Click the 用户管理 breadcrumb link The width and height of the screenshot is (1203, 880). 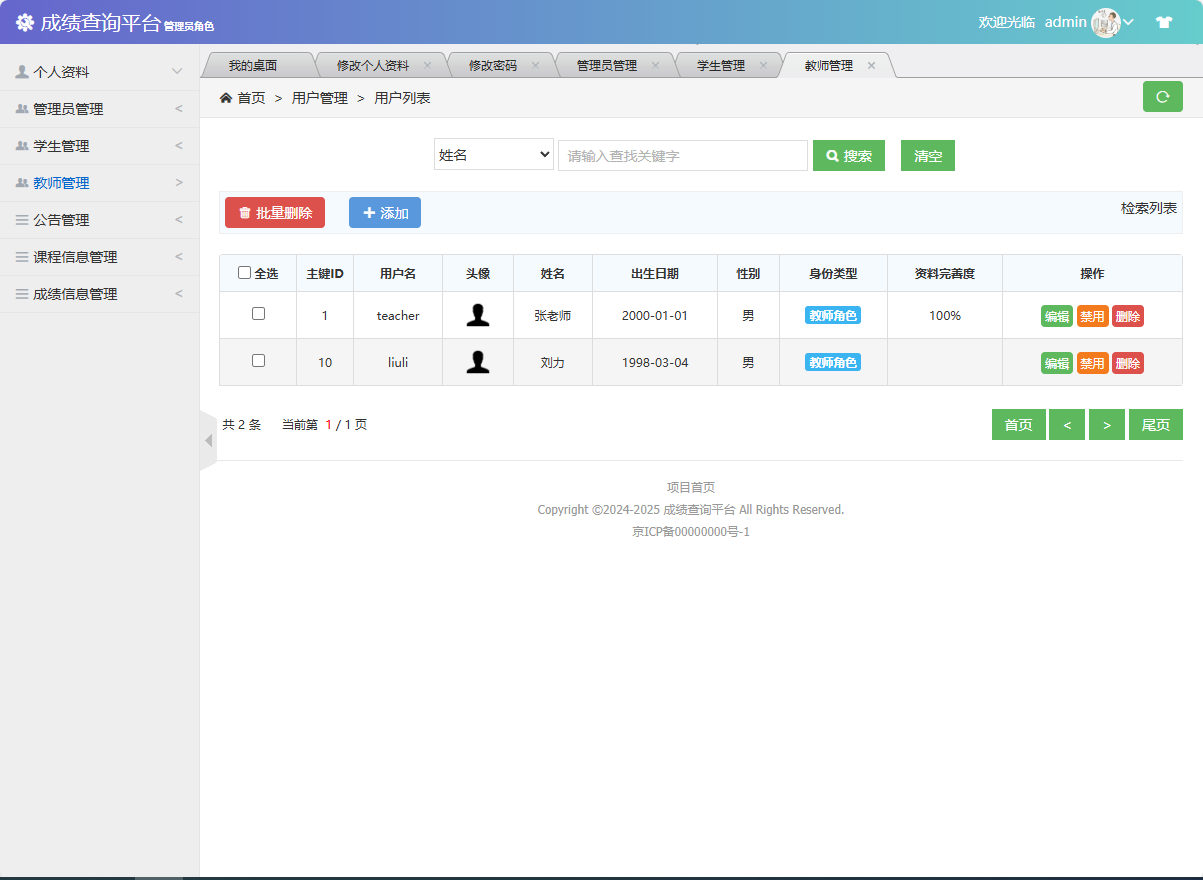click(x=318, y=97)
